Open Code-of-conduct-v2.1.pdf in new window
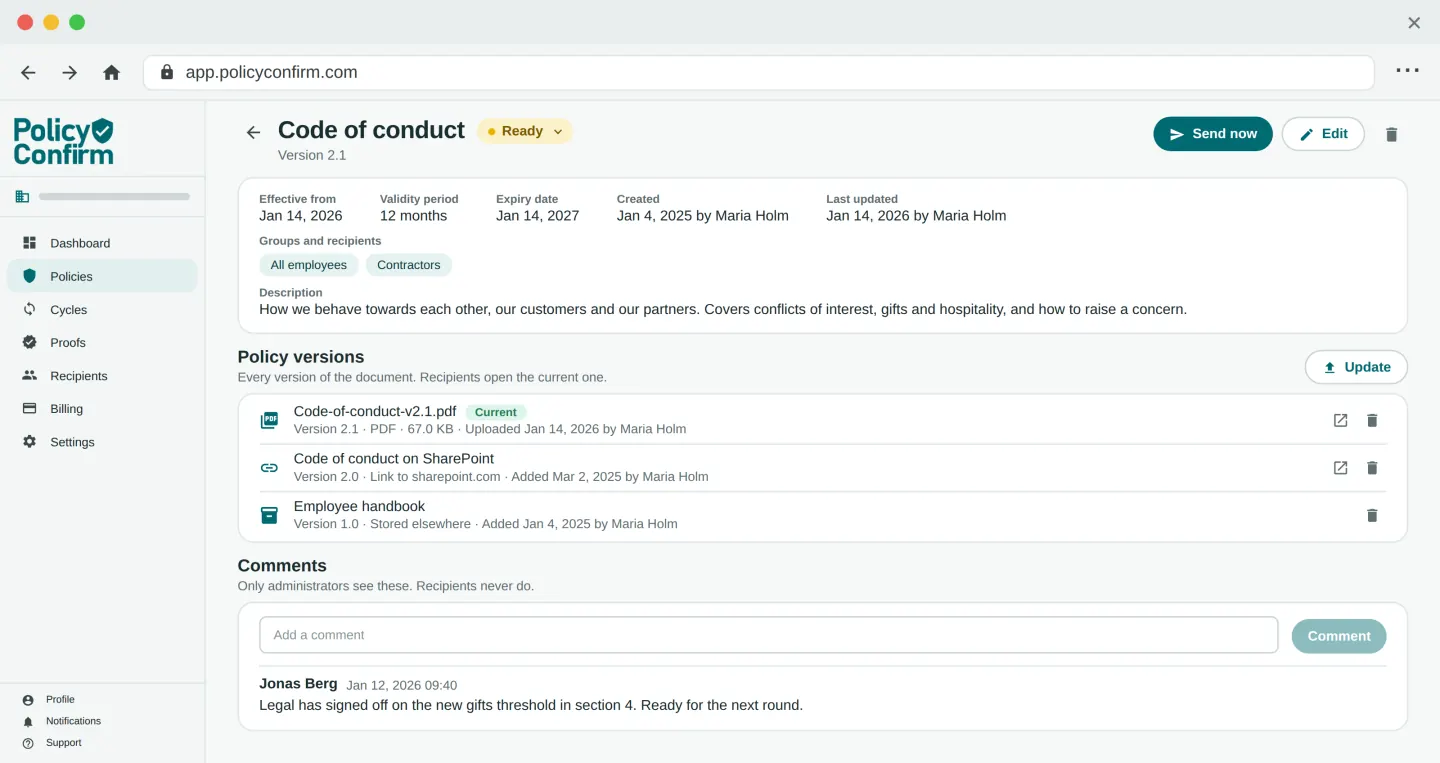 pyautogui.click(x=1341, y=420)
